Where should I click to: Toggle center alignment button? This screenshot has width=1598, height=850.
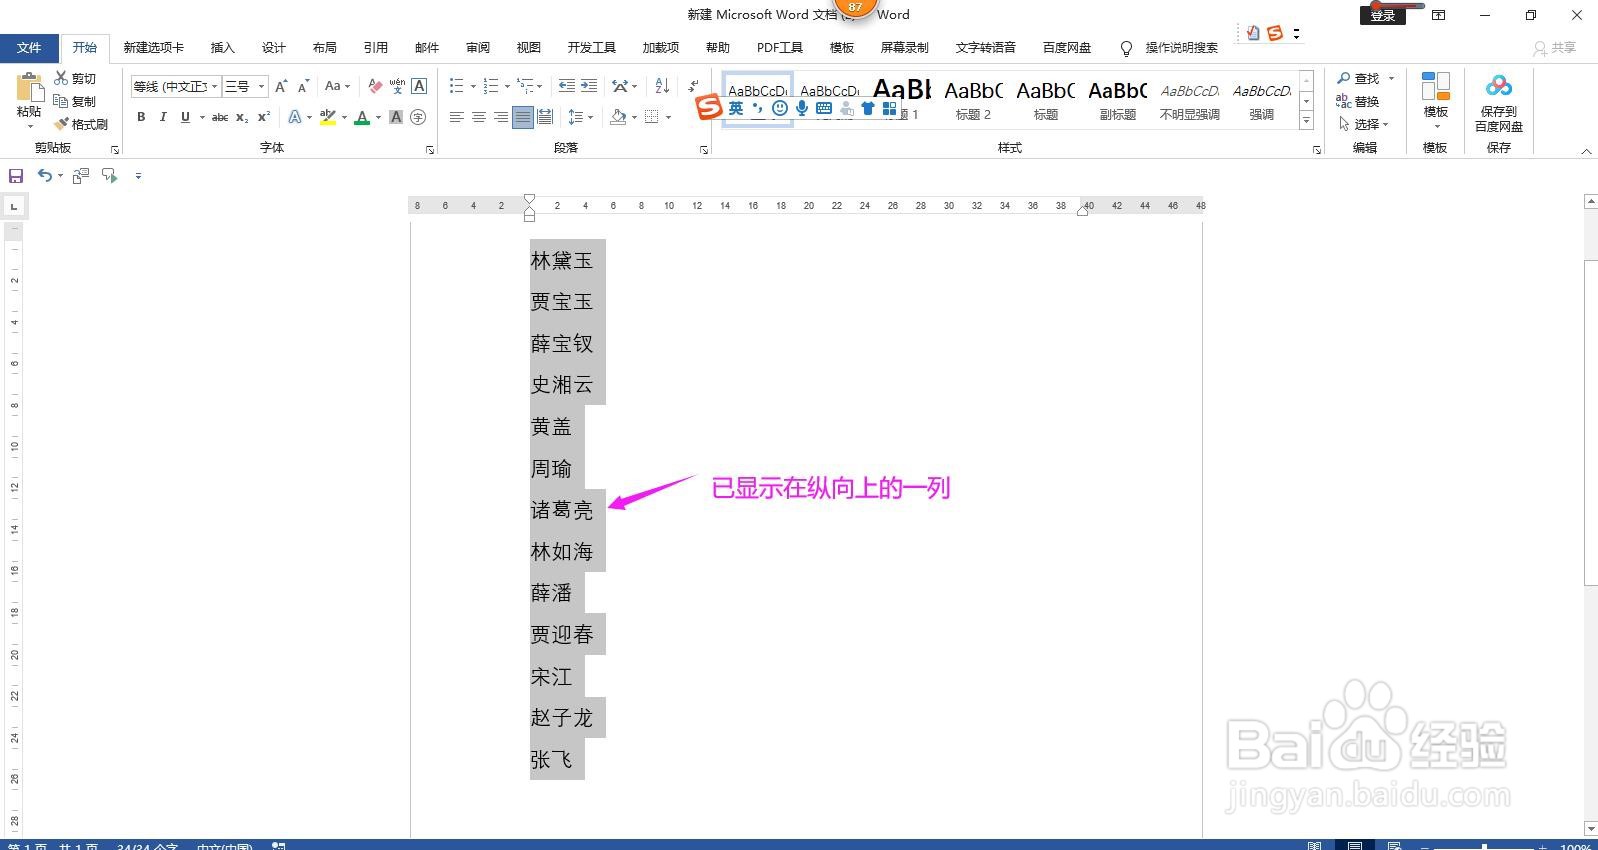478,117
